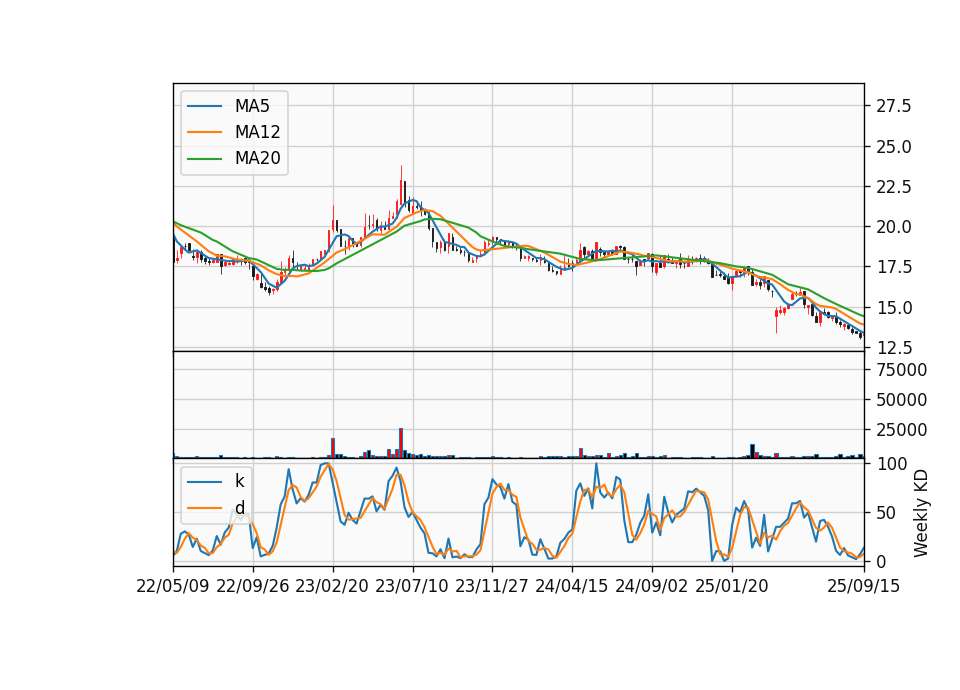Click the 23/07/10 date label
Viewport: 960px width, 690px height.
coord(412,586)
